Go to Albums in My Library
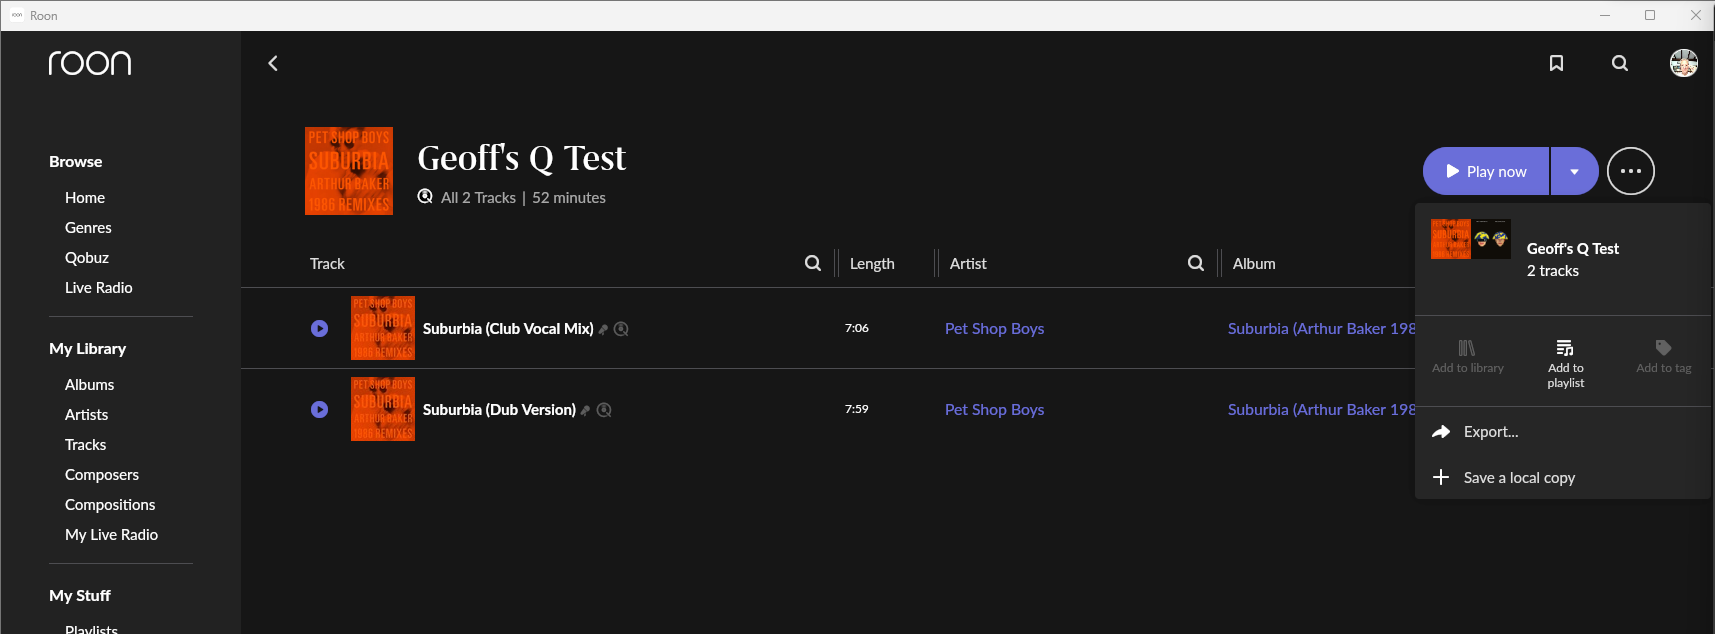Image resolution: width=1715 pixels, height=634 pixels. coord(90,384)
